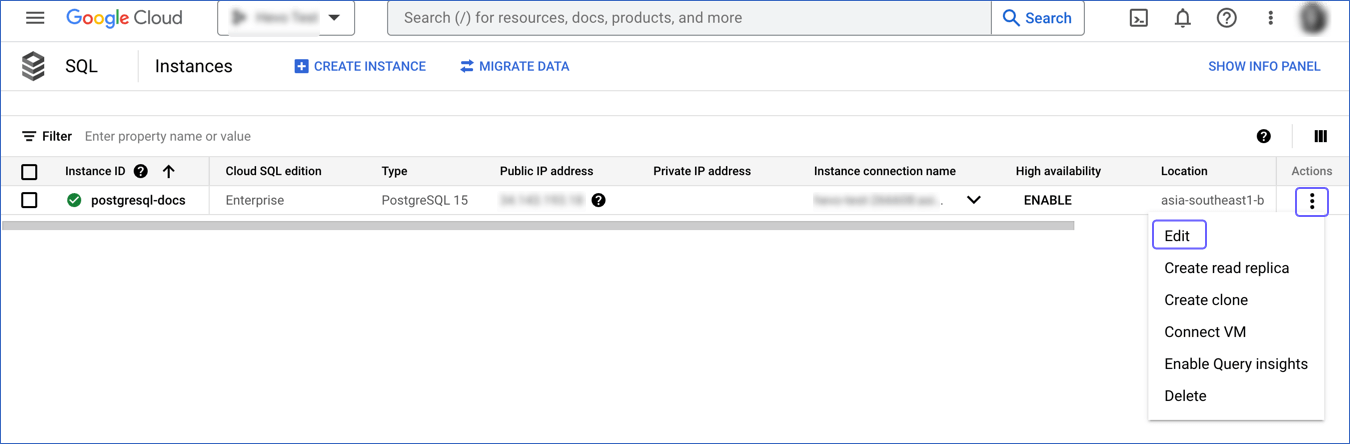This screenshot has height=444, width=1350.
Task: Open the user account avatar
Action: [x=1312, y=18]
